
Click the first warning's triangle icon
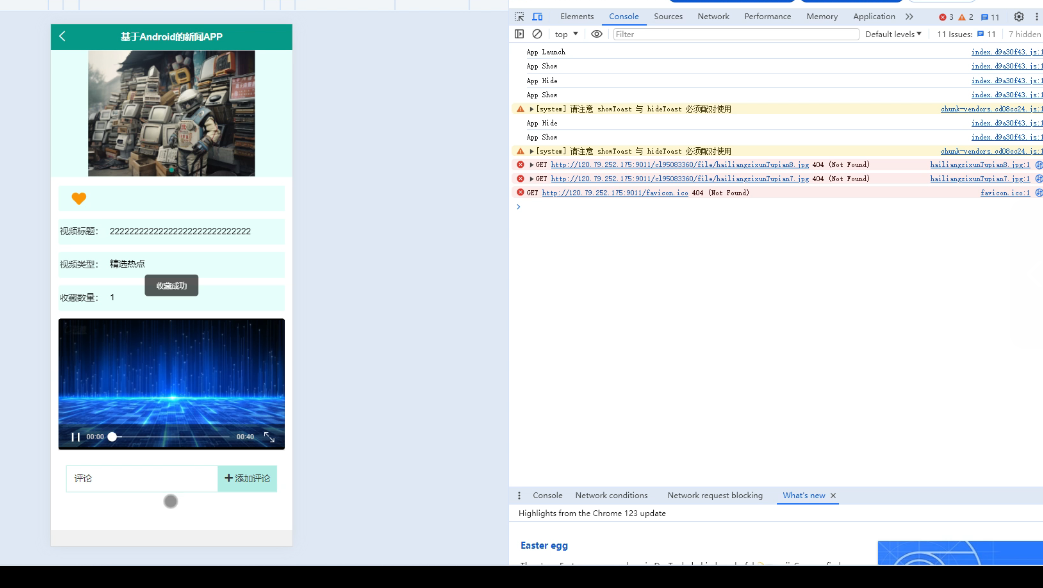pyautogui.click(x=520, y=109)
